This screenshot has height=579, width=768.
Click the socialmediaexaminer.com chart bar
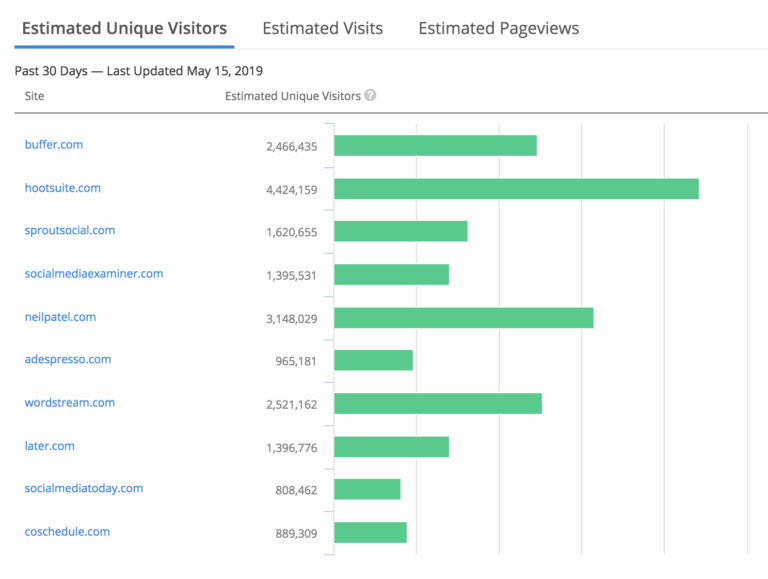[x=391, y=274]
